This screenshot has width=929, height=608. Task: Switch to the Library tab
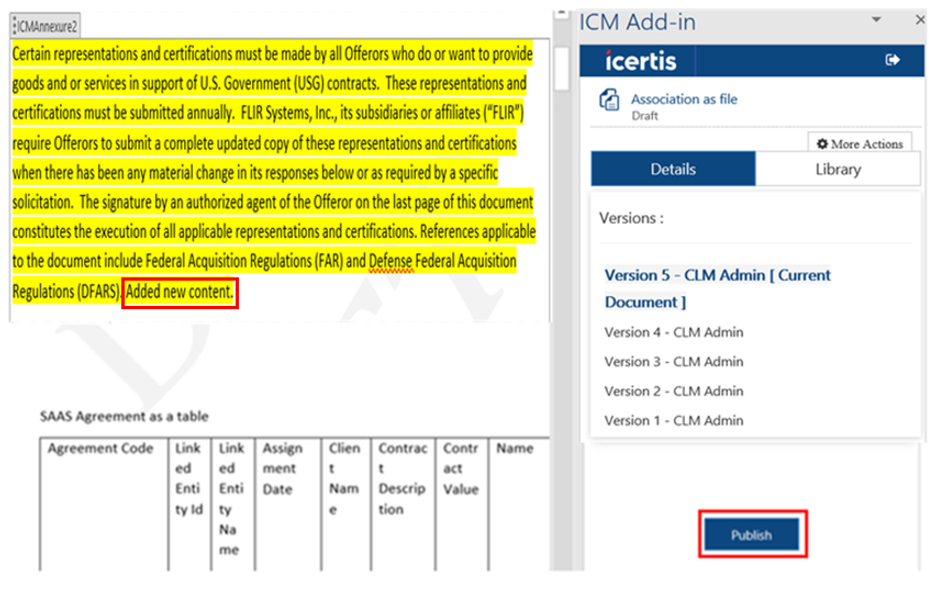837,169
